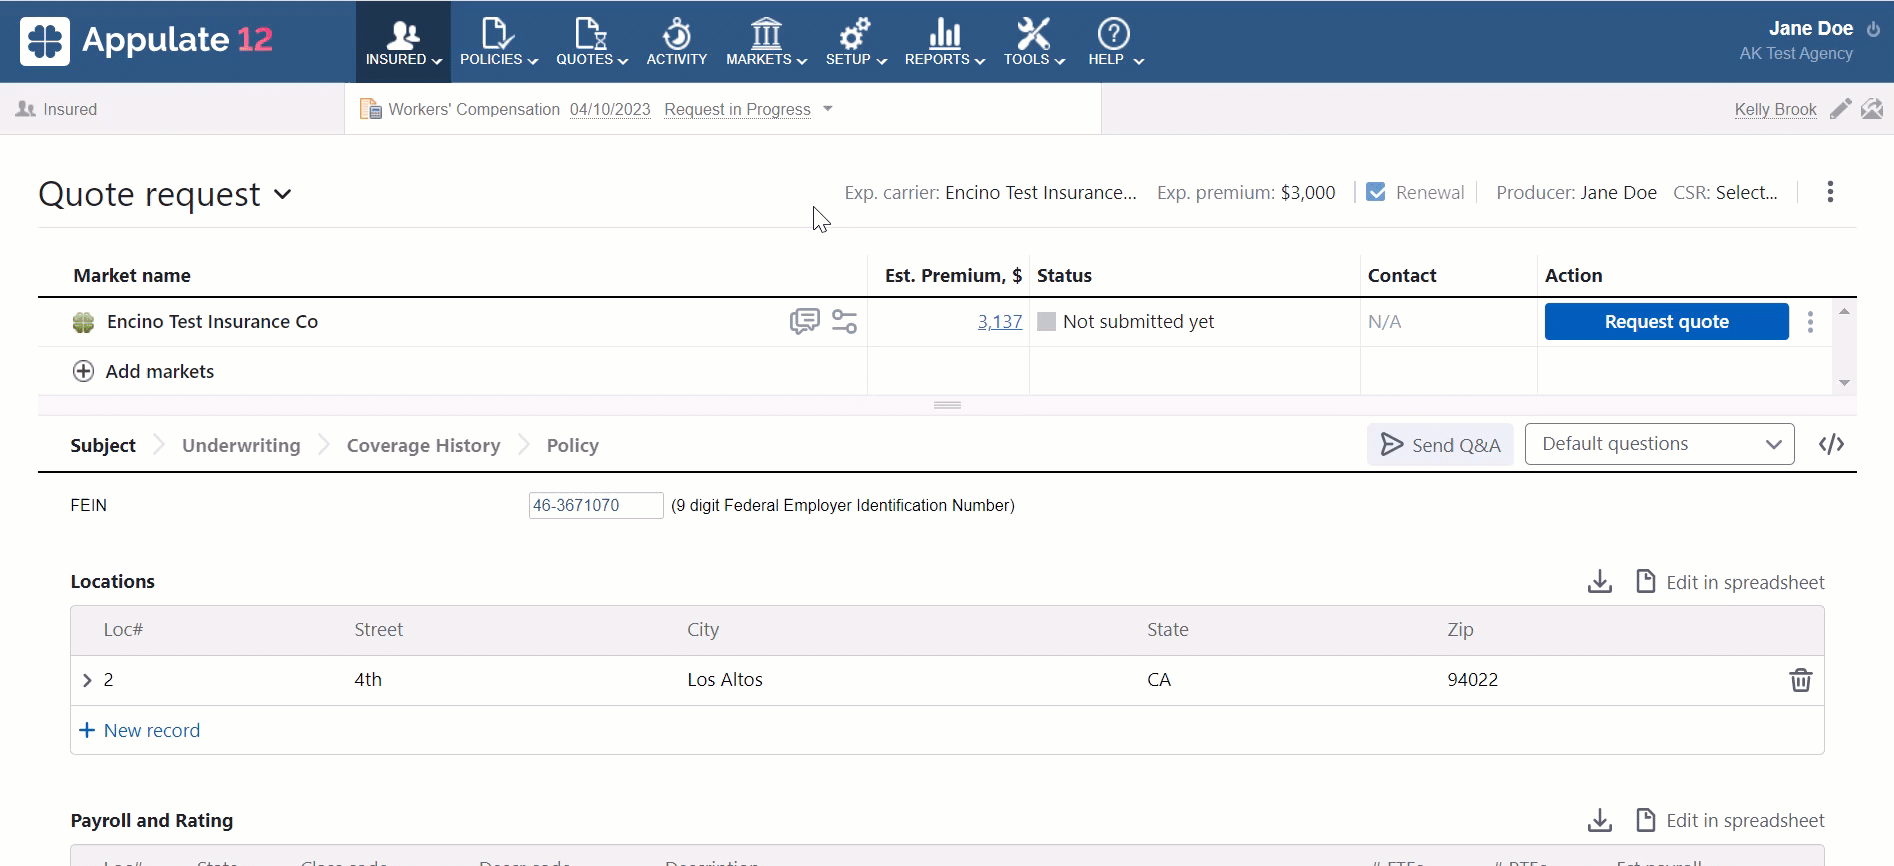Screen dimensions: 1894x866
Task: Click the Encino Test Insurance Co logo icon
Action: pos(83,322)
